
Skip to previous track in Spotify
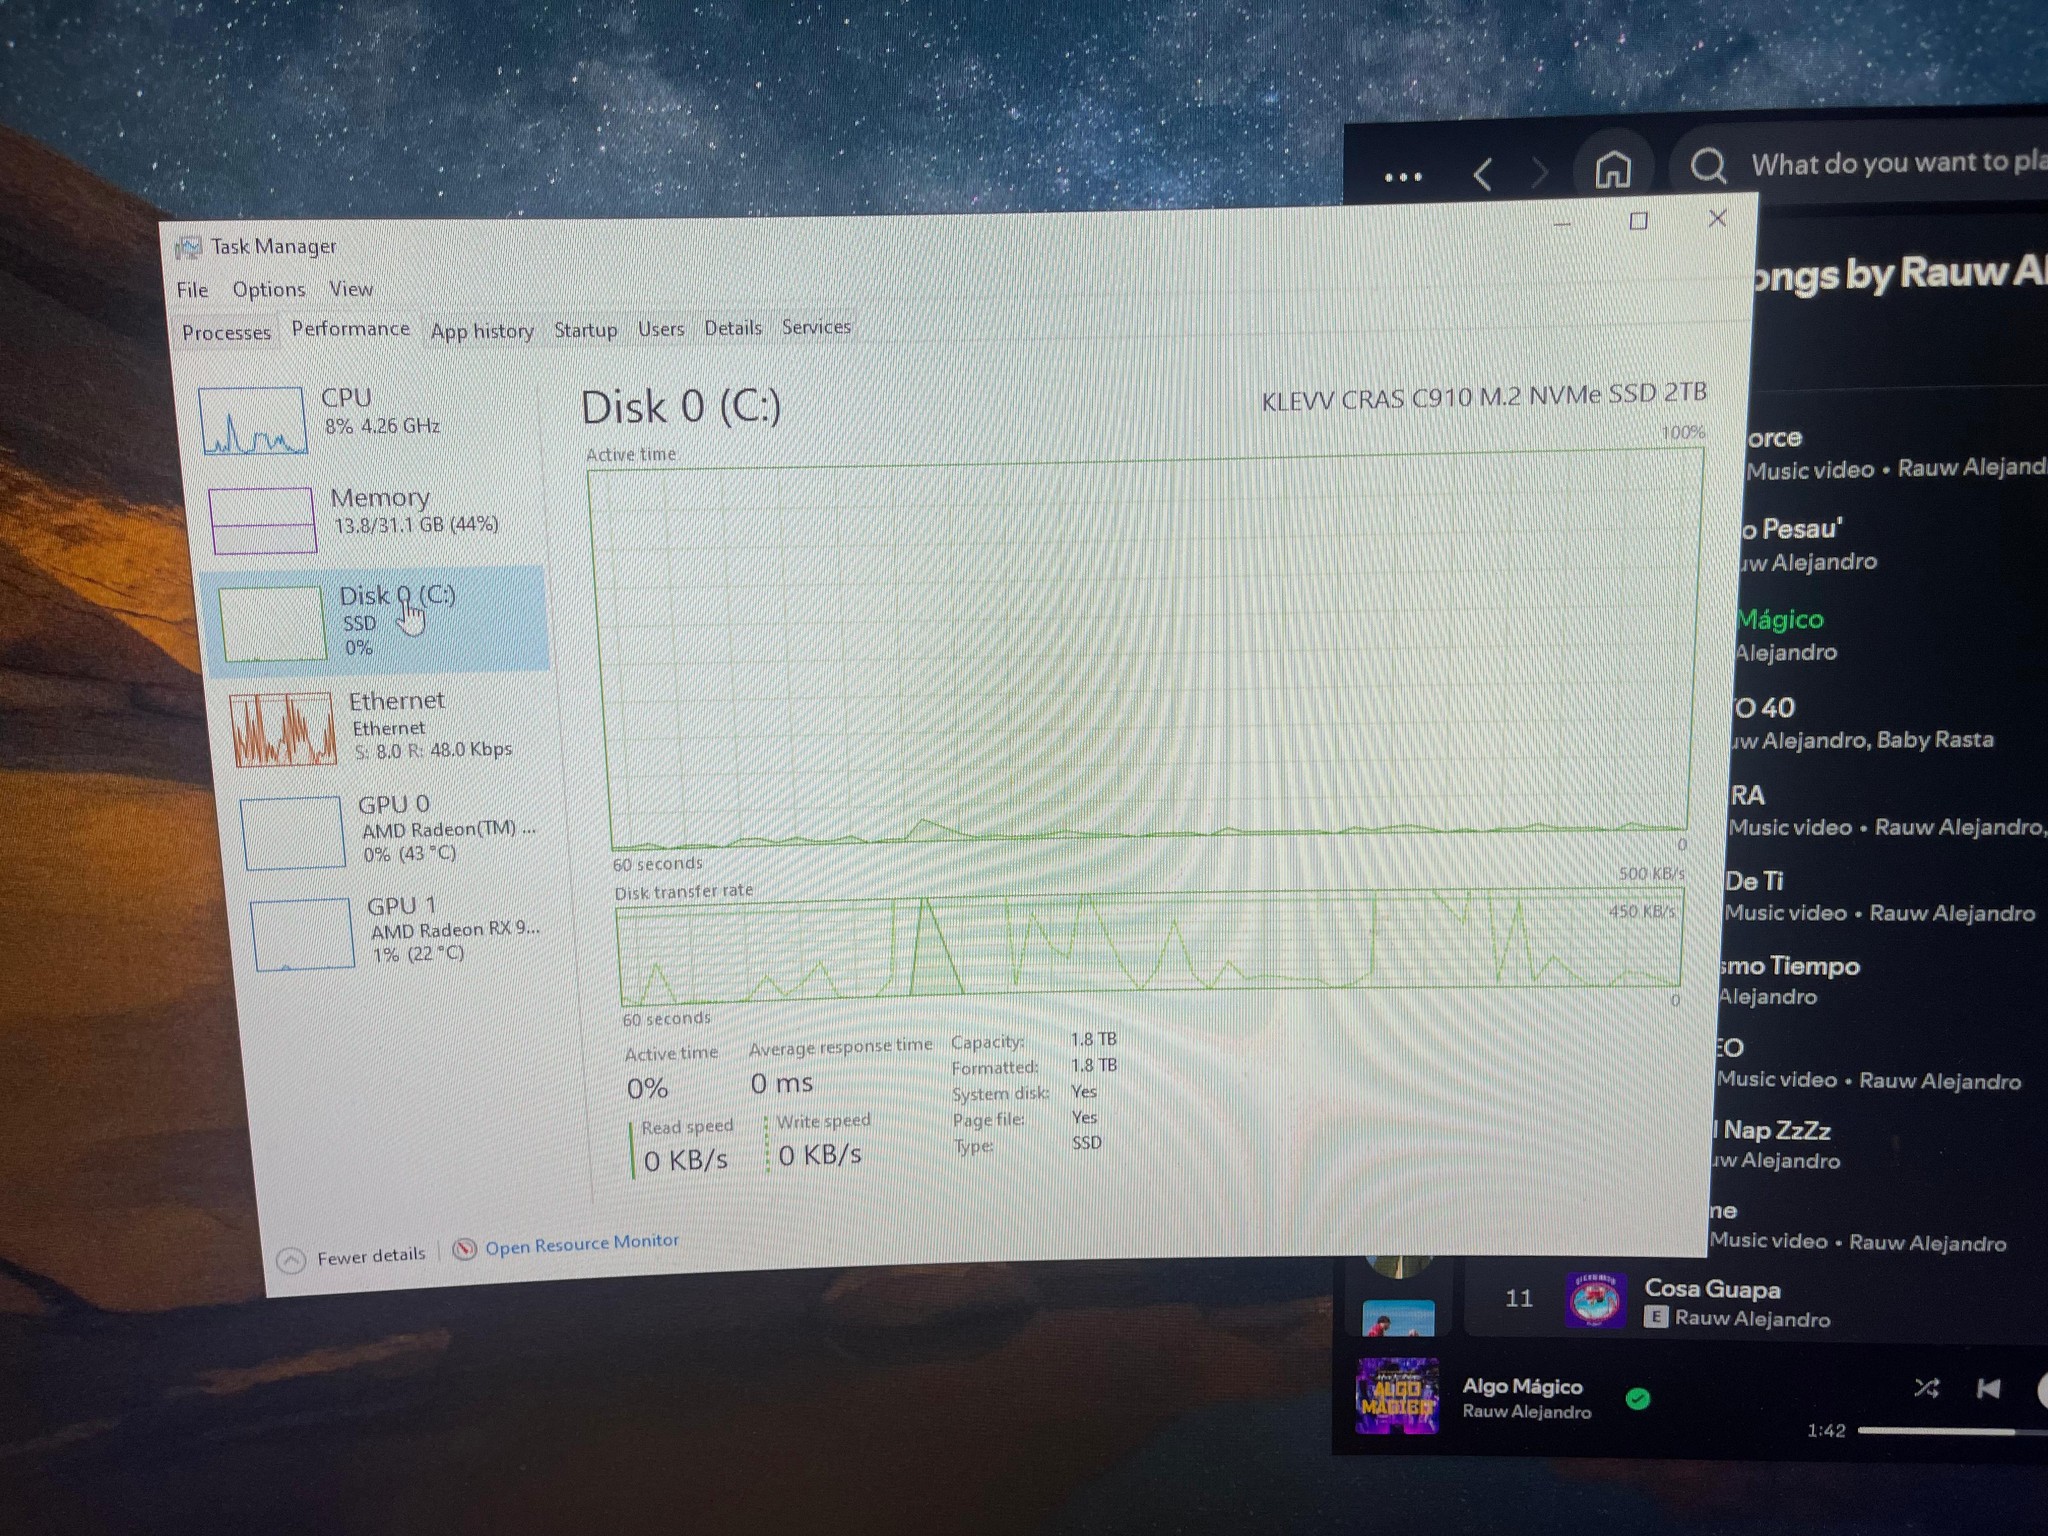coord(1988,1388)
